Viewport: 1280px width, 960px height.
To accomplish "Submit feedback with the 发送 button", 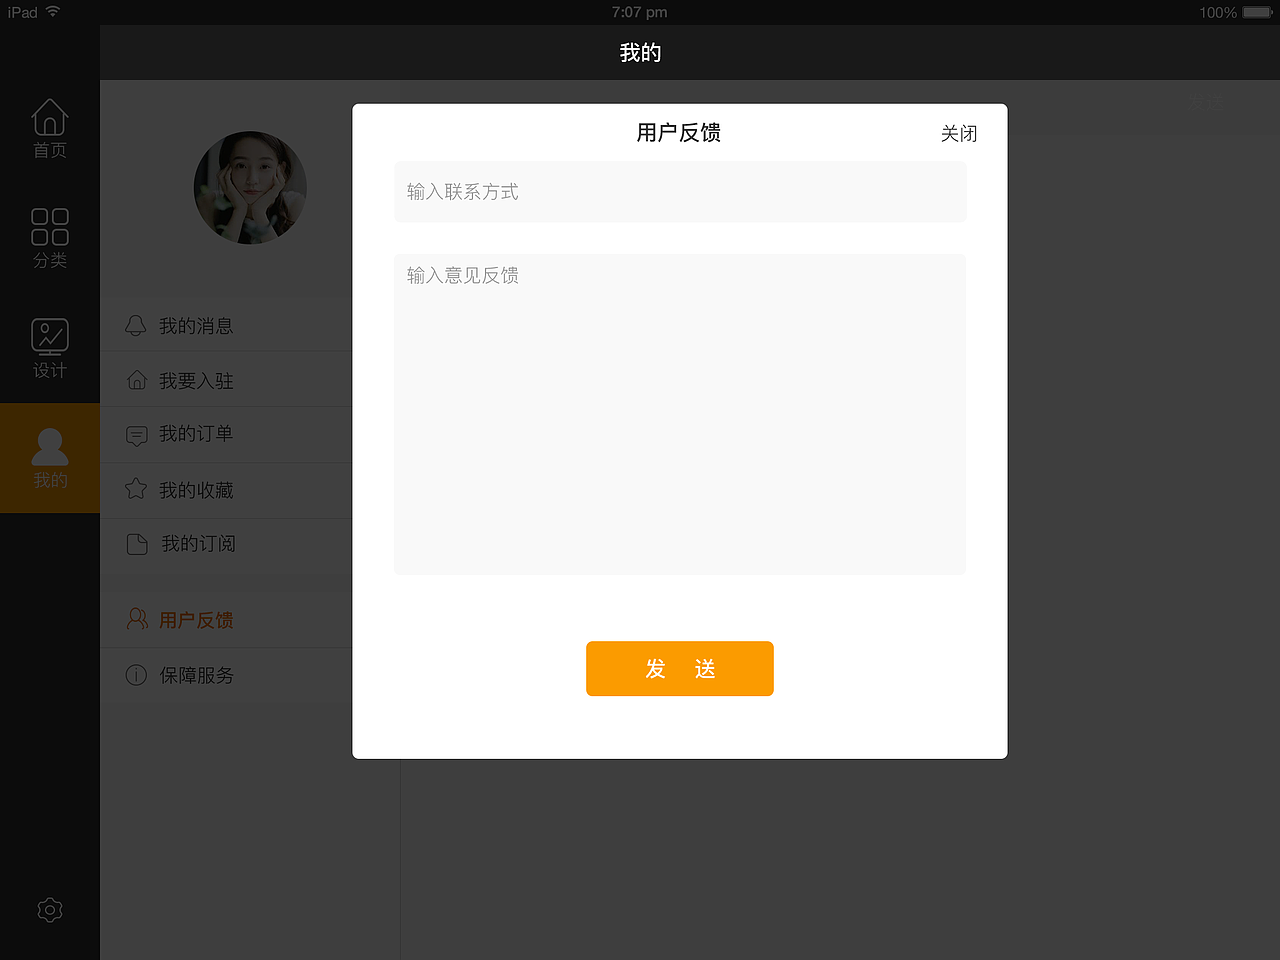I will click(680, 668).
